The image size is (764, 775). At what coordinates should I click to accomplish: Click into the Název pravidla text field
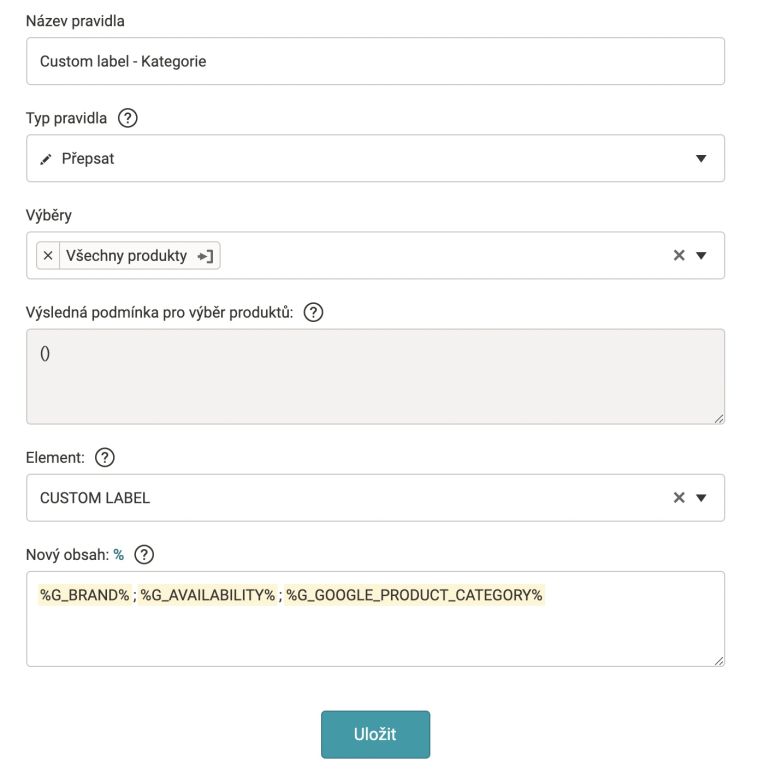[x=376, y=61]
